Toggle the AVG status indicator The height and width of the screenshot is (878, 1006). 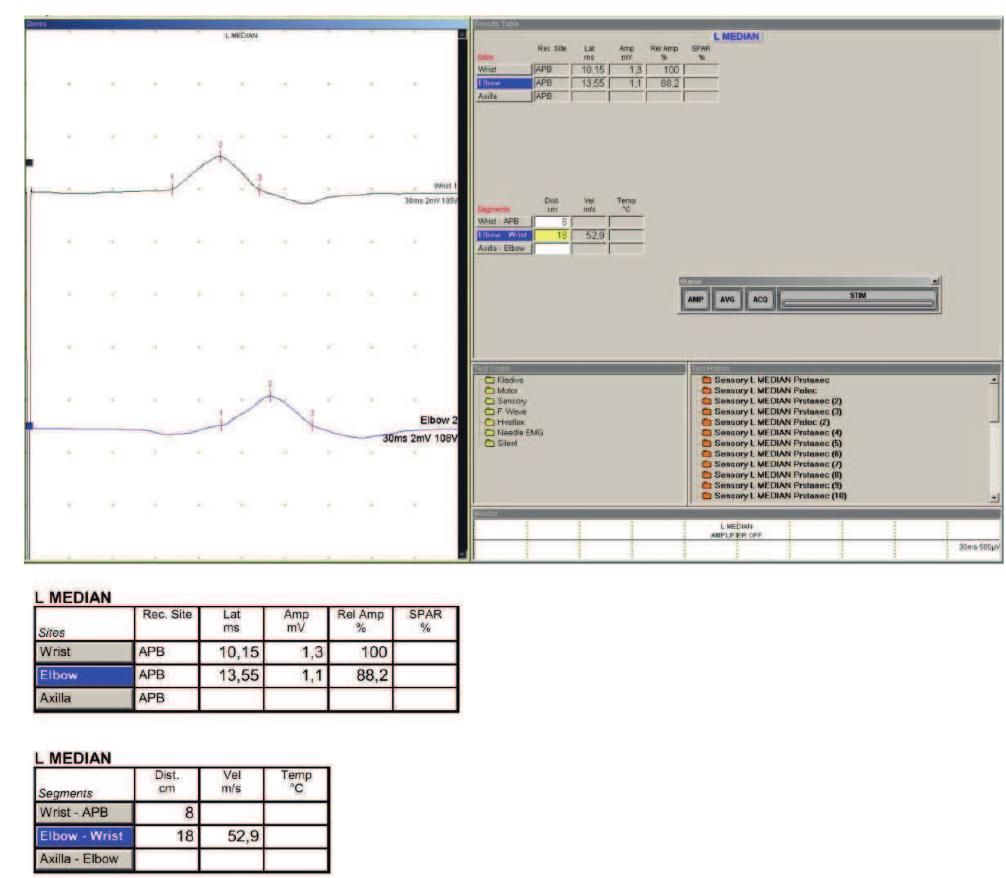(x=728, y=299)
